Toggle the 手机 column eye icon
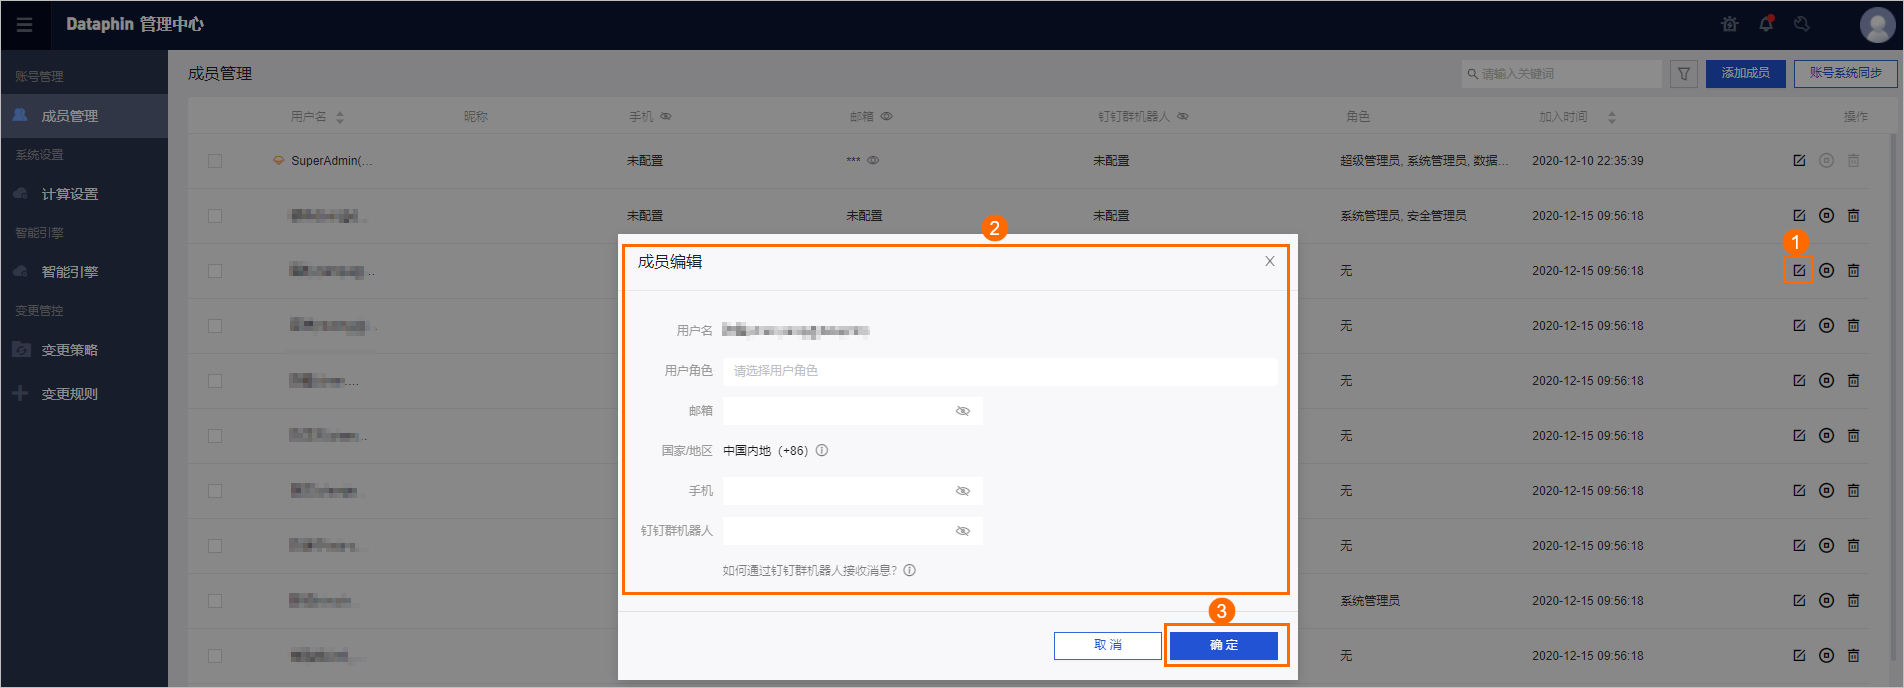Screen dimensions: 1904x688 coord(666,117)
